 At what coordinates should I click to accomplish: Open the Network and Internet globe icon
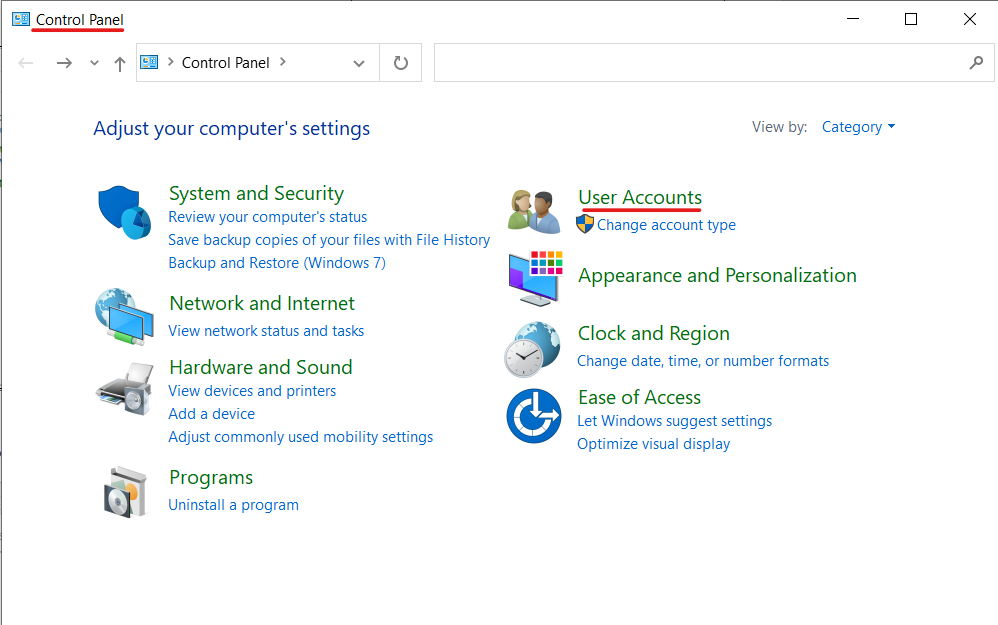click(x=124, y=316)
